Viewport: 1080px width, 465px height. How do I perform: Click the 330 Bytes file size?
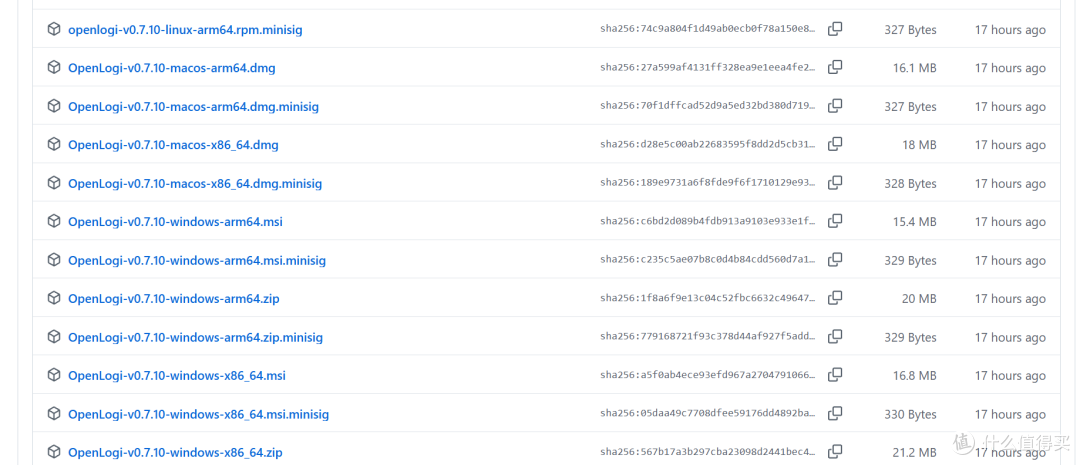[911, 415]
